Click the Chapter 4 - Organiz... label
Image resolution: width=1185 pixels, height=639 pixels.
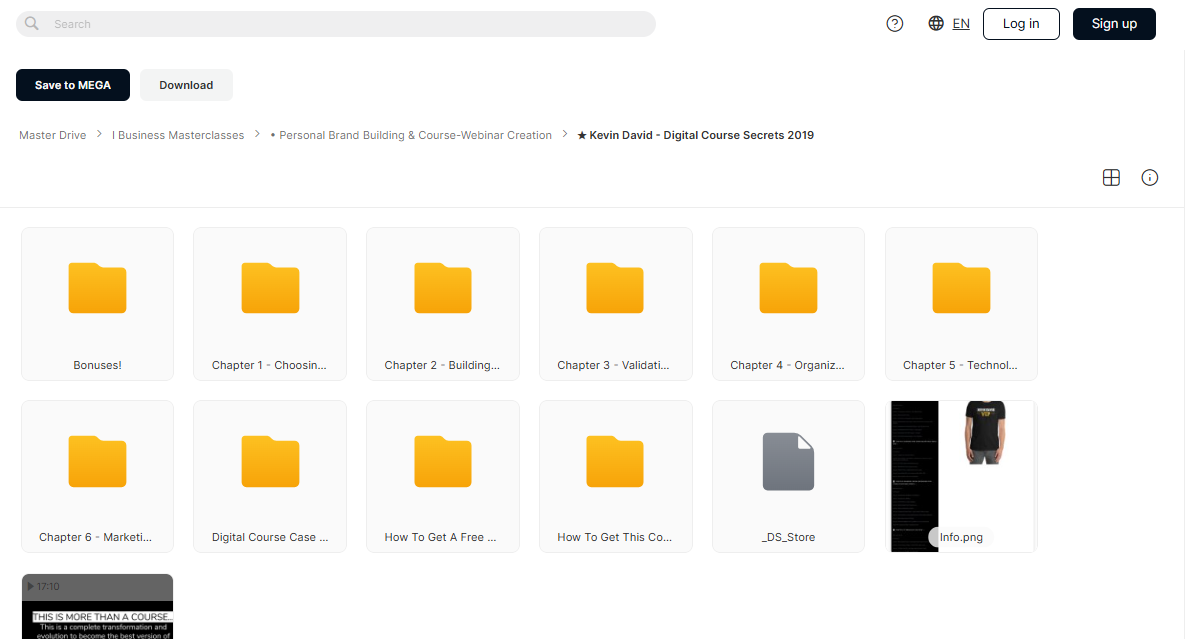tap(787, 365)
